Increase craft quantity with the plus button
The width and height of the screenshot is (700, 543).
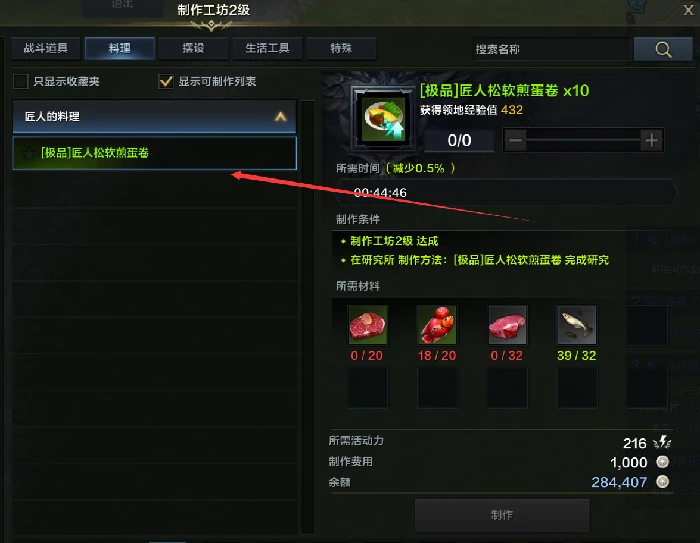pos(651,141)
